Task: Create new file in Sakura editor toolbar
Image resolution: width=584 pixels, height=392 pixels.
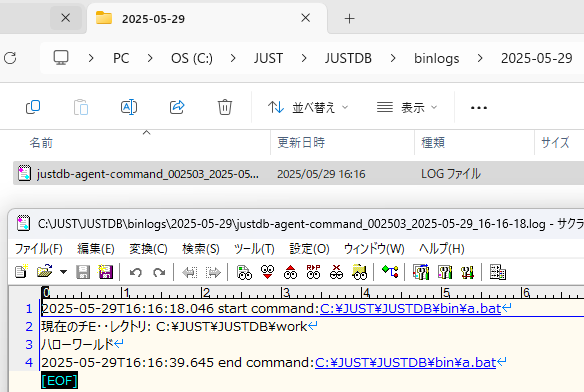Action: pos(21,272)
